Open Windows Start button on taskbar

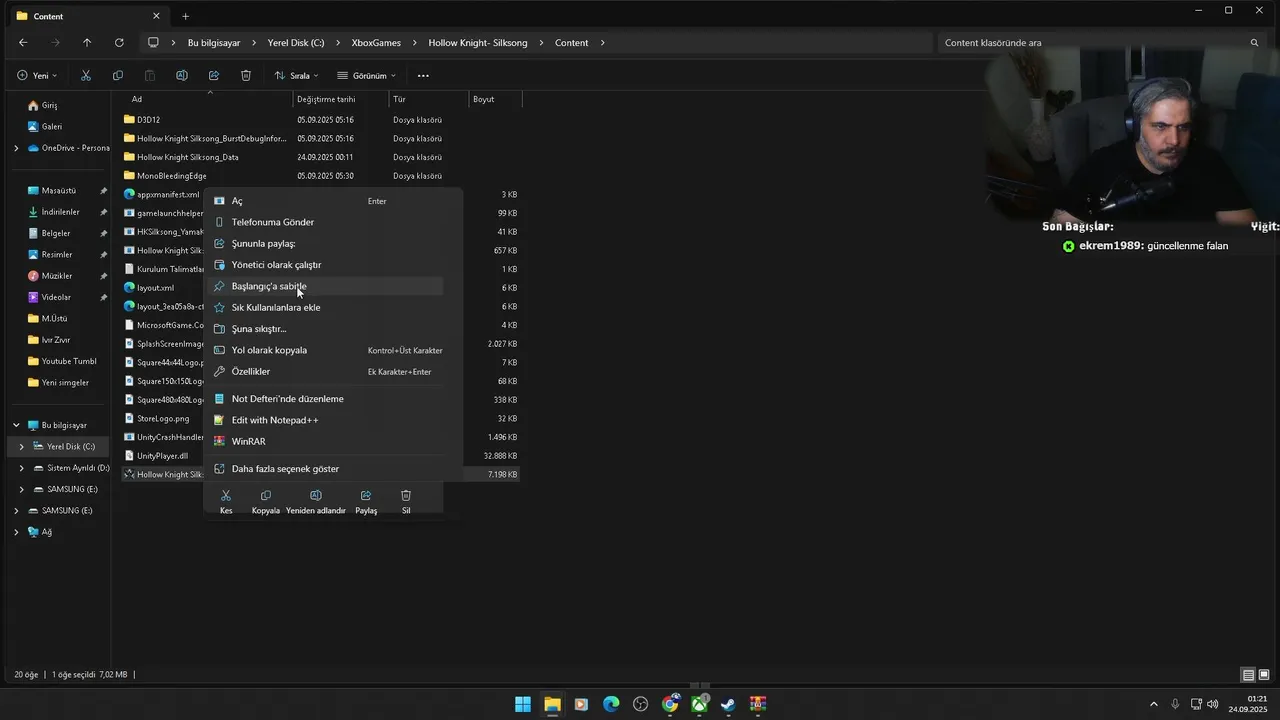point(523,704)
